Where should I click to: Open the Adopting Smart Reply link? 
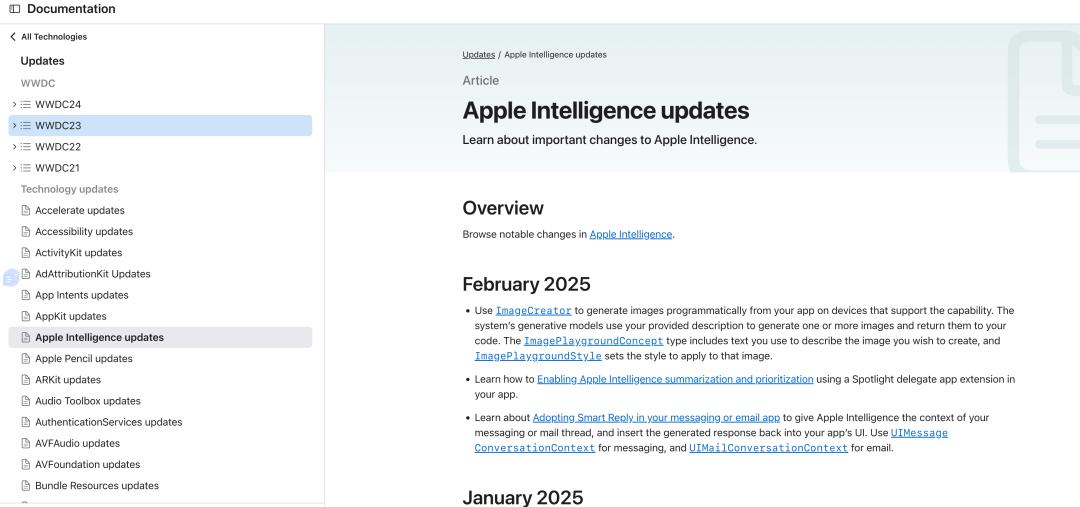click(656, 417)
